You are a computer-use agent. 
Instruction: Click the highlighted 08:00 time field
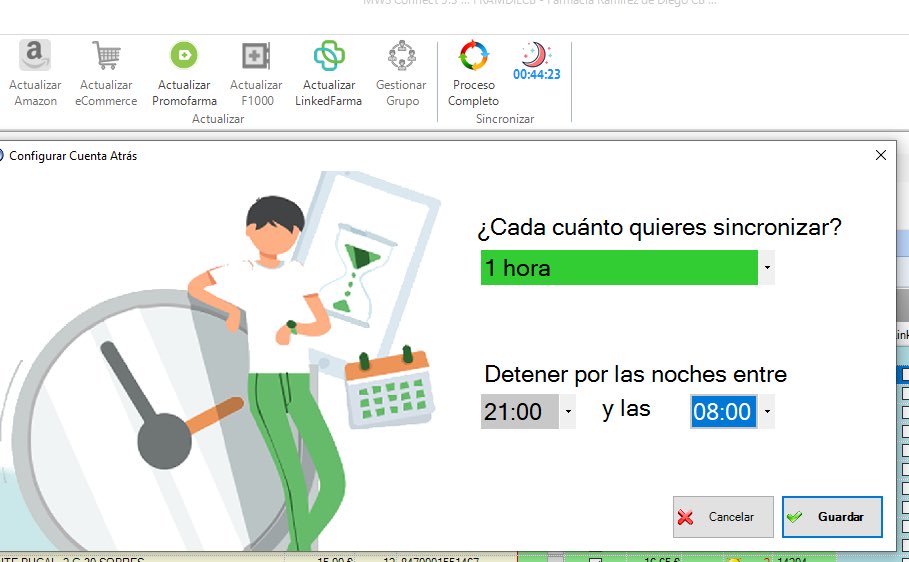[x=723, y=411]
